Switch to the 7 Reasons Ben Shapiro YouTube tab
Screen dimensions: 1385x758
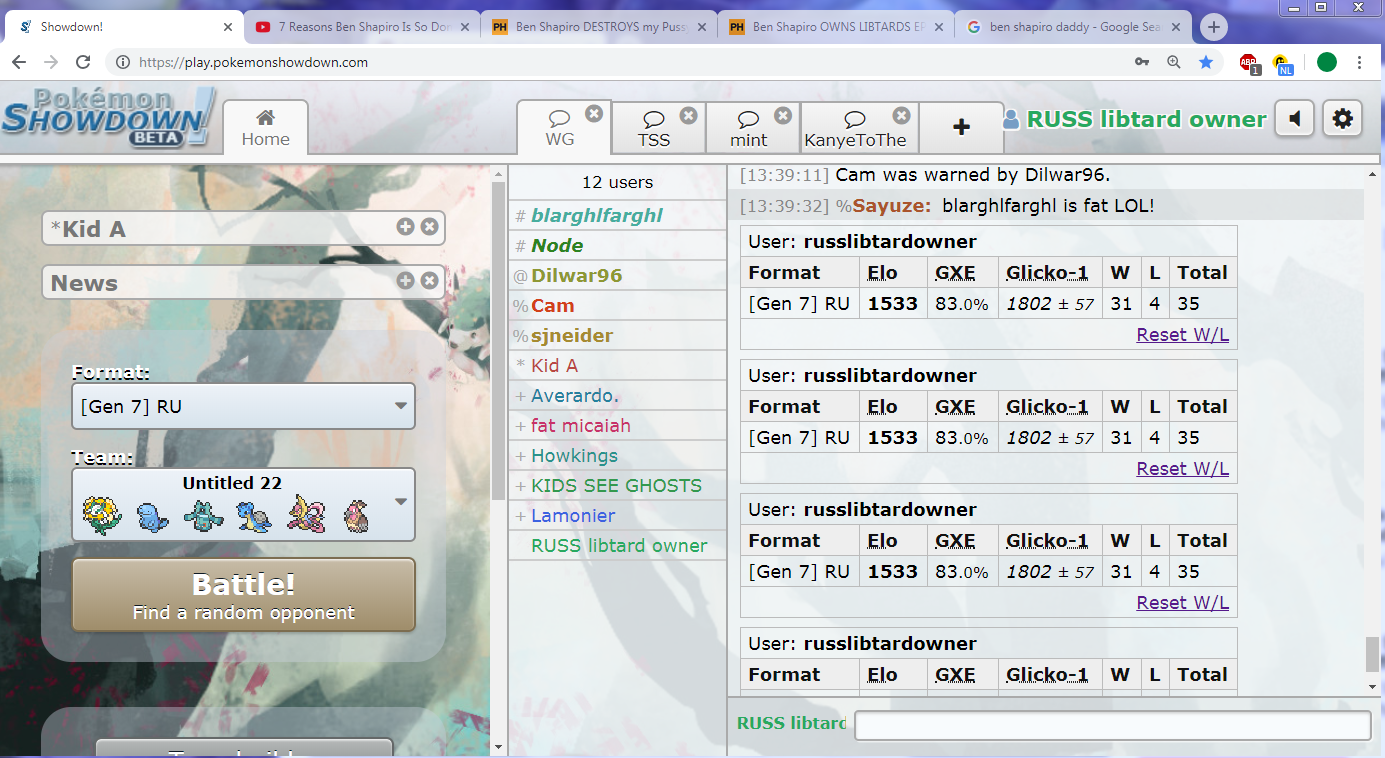pyautogui.click(x=361, y=27)
